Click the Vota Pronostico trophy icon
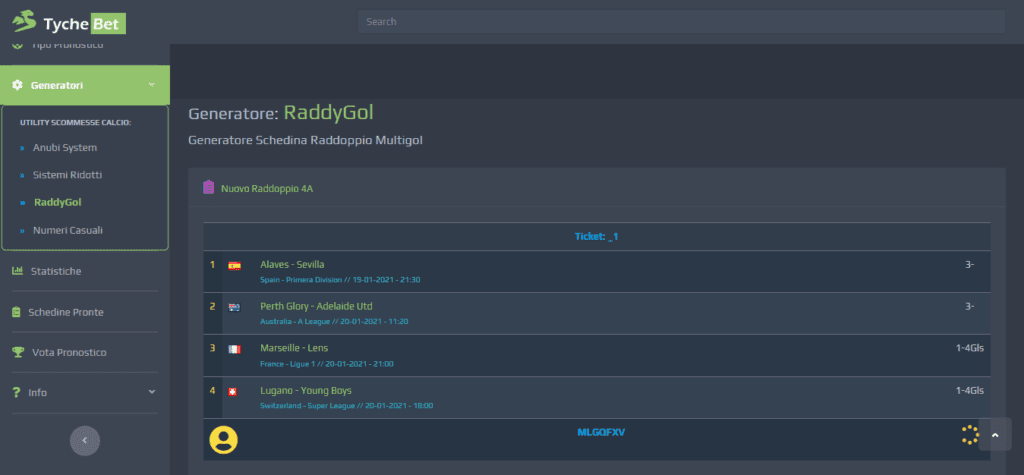 [18, 352]
